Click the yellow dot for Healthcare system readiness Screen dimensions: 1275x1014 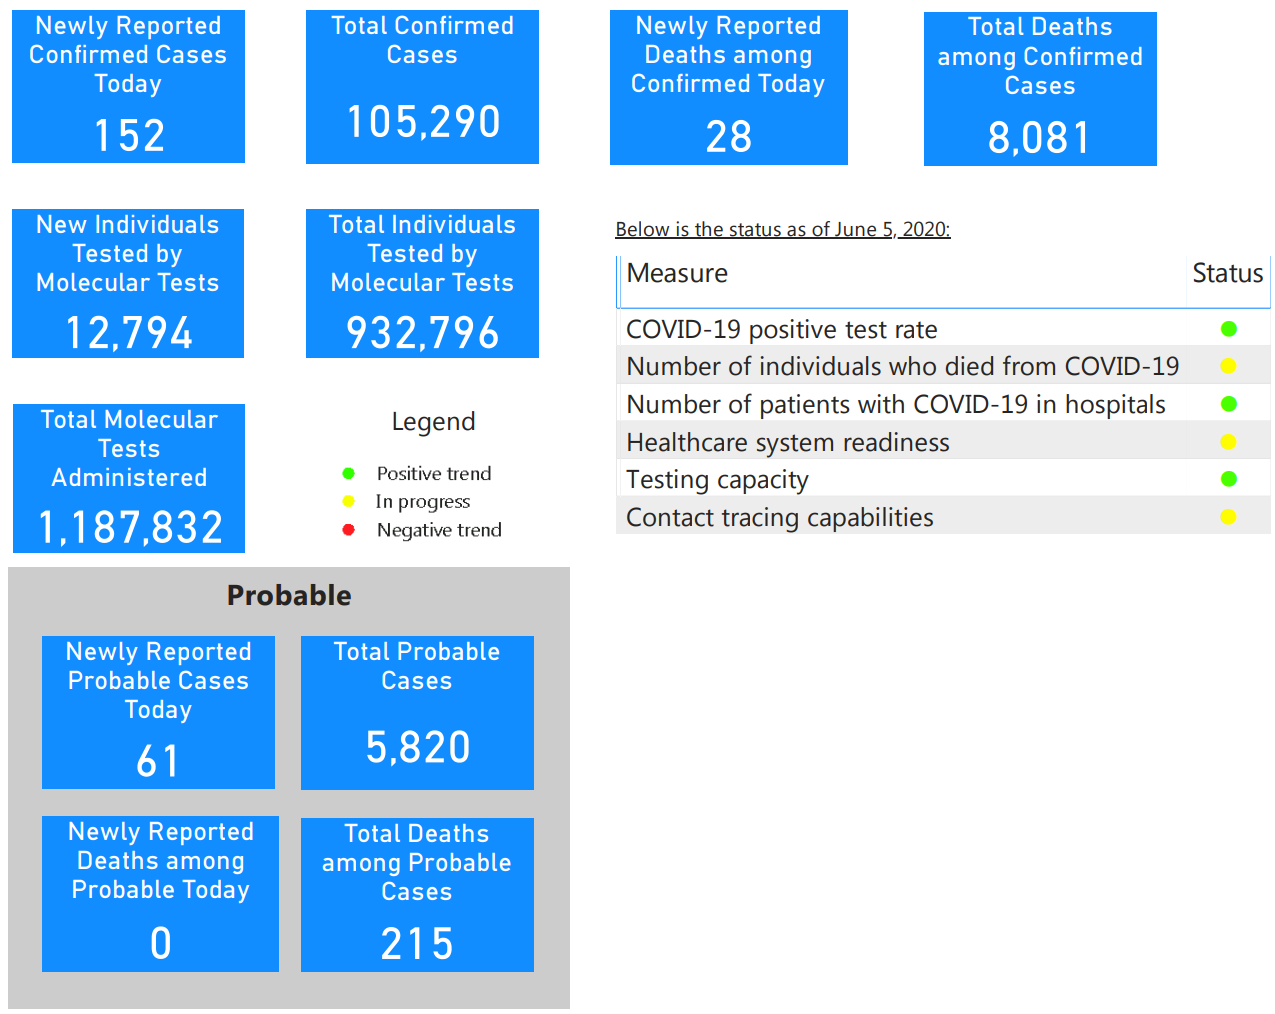tap(1229, 442)
